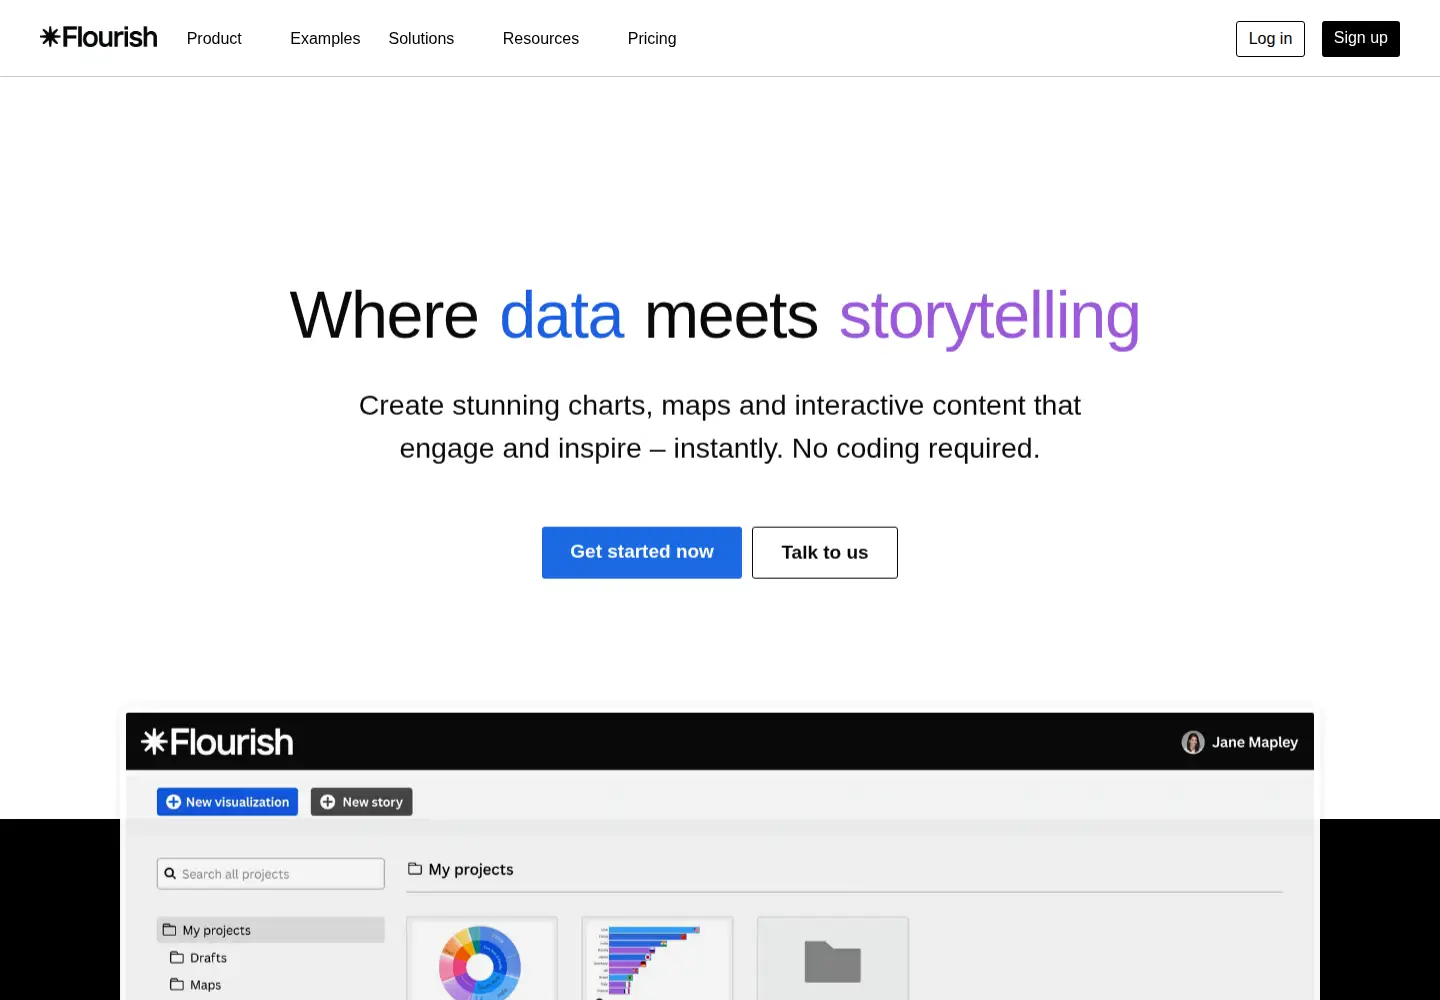This screenshot has height=1000, width=1440.
Task: Click the Sign up button
Action: [x=1361, y=39]
